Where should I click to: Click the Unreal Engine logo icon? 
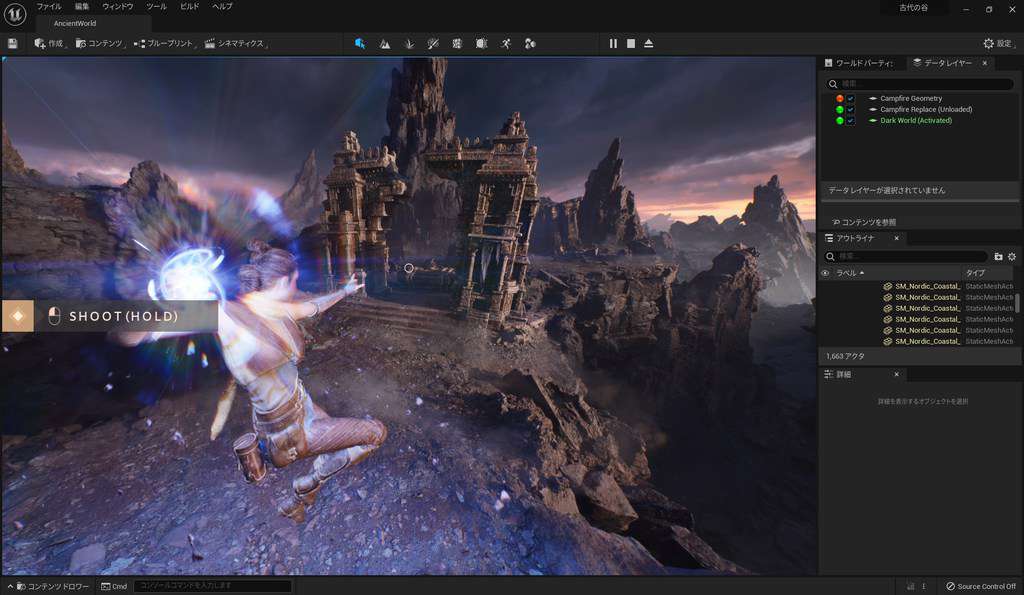tap(14, 14)
